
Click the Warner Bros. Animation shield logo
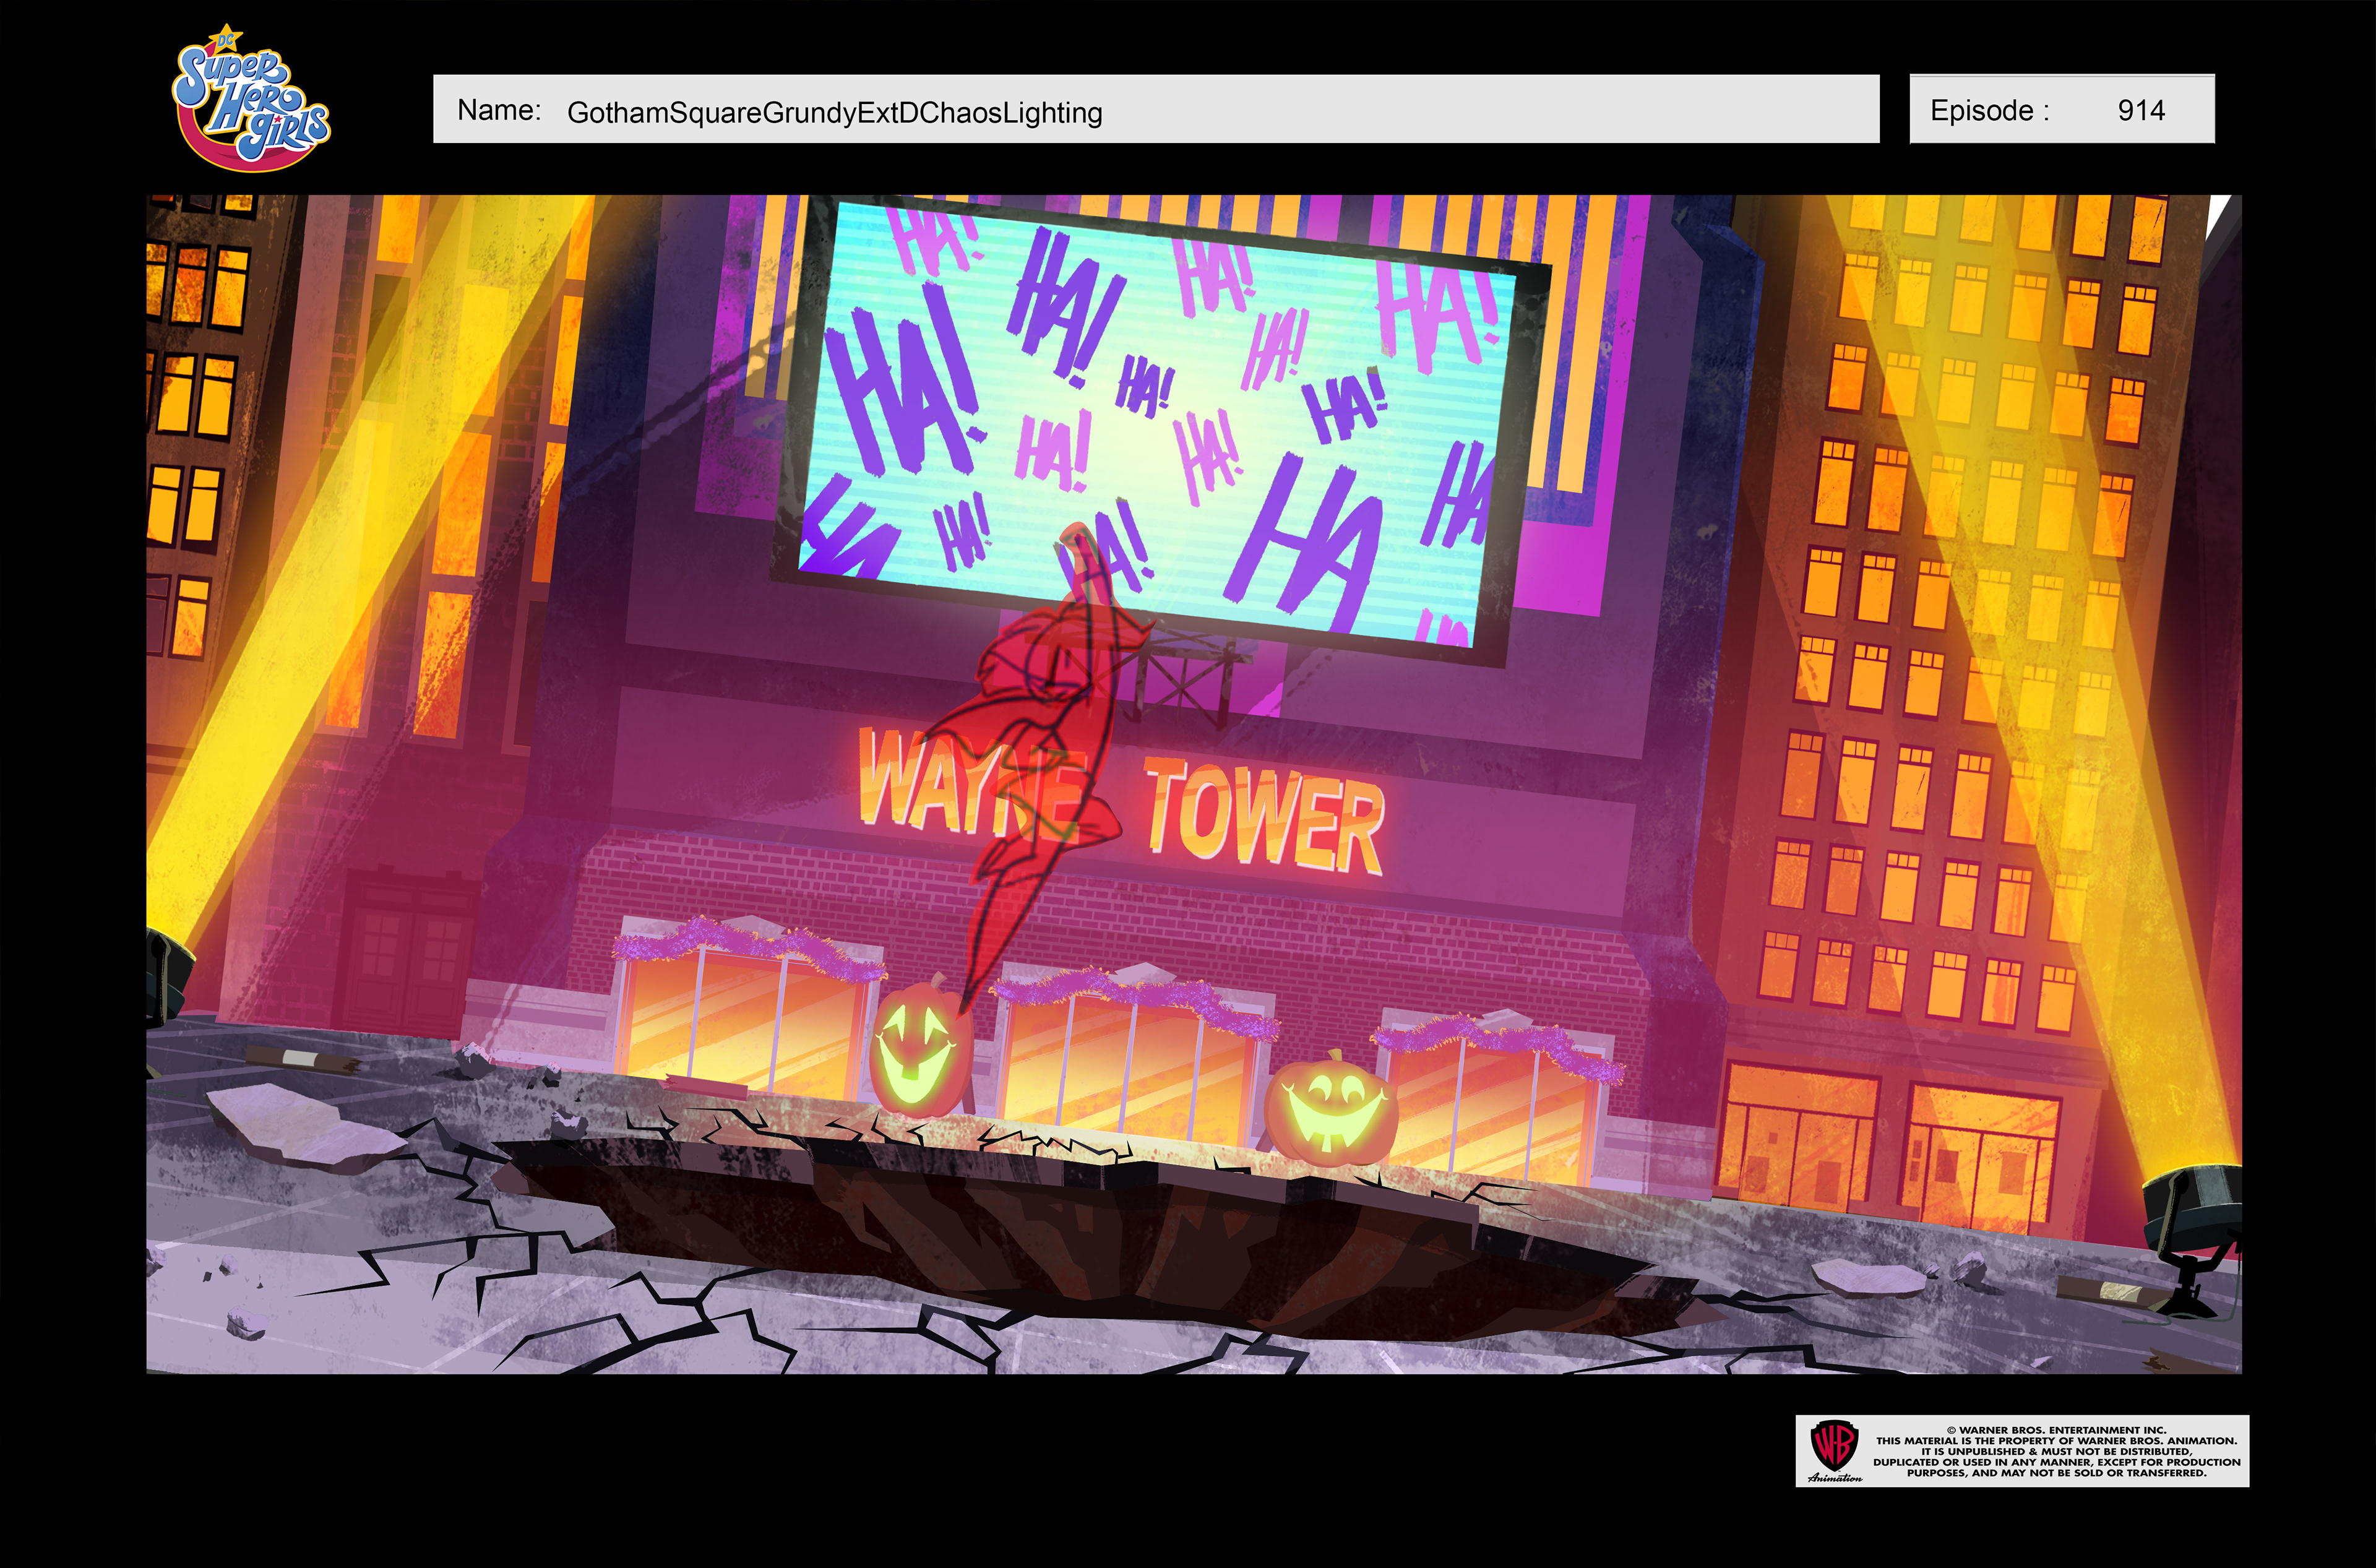click(x=1835, y=1446)
